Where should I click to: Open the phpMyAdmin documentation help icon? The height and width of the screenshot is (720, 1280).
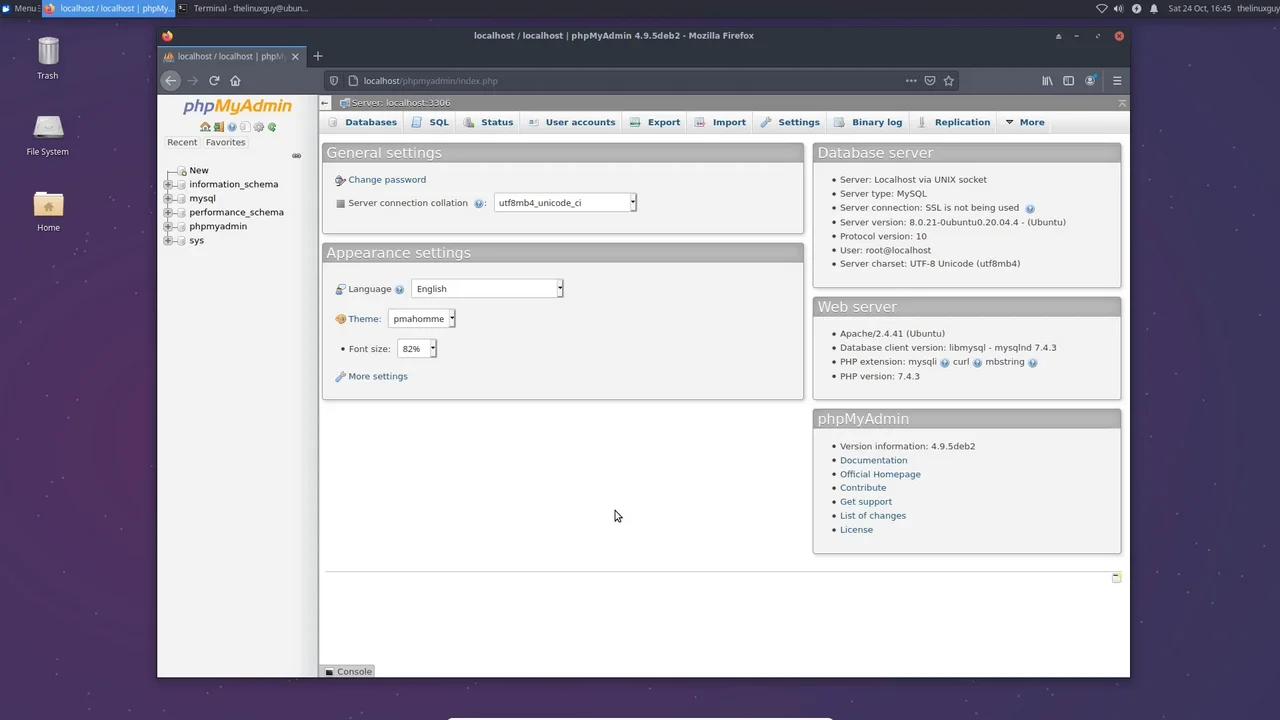232,127
